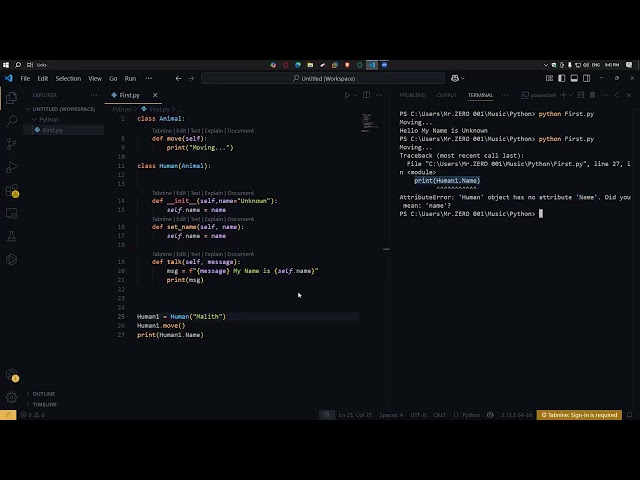
Task: Click UTF-8 encoding in status bar
Action: click(418, 415)
